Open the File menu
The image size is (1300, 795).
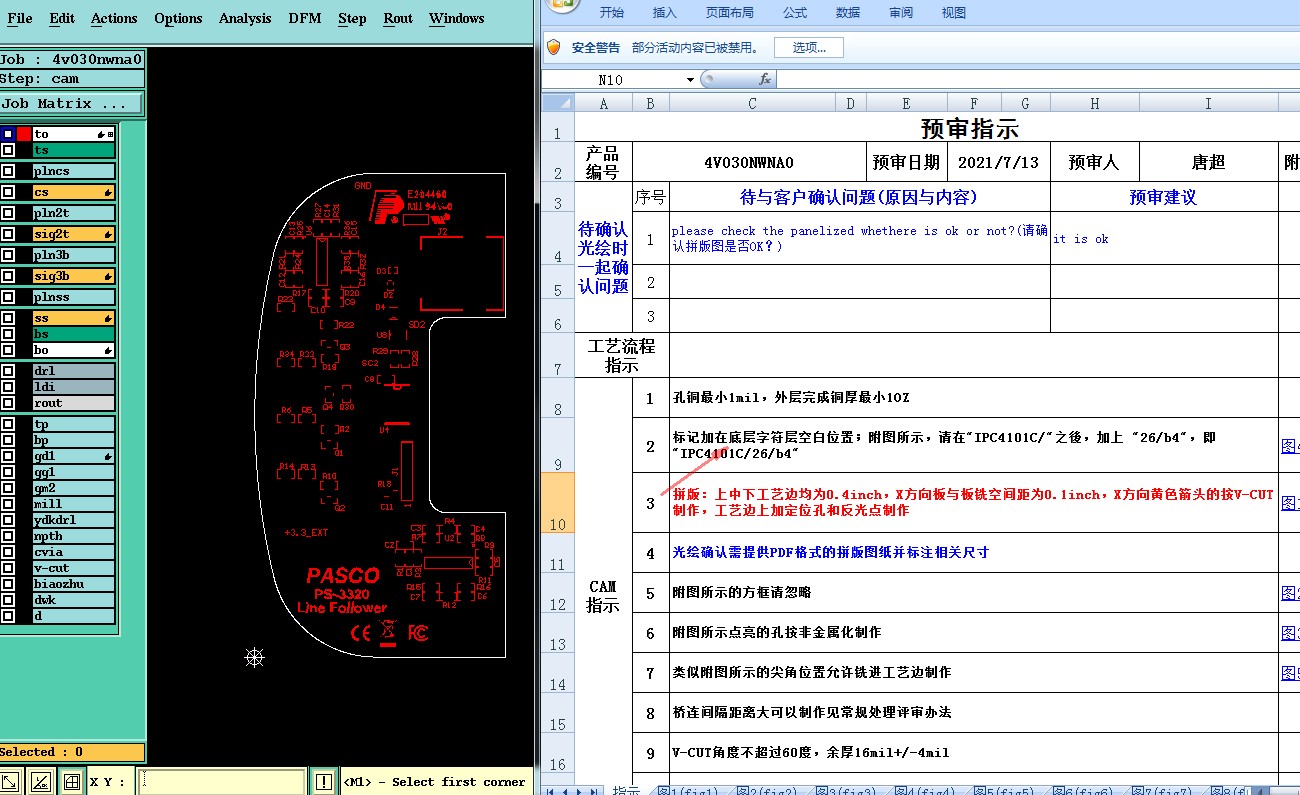point(20,18)
